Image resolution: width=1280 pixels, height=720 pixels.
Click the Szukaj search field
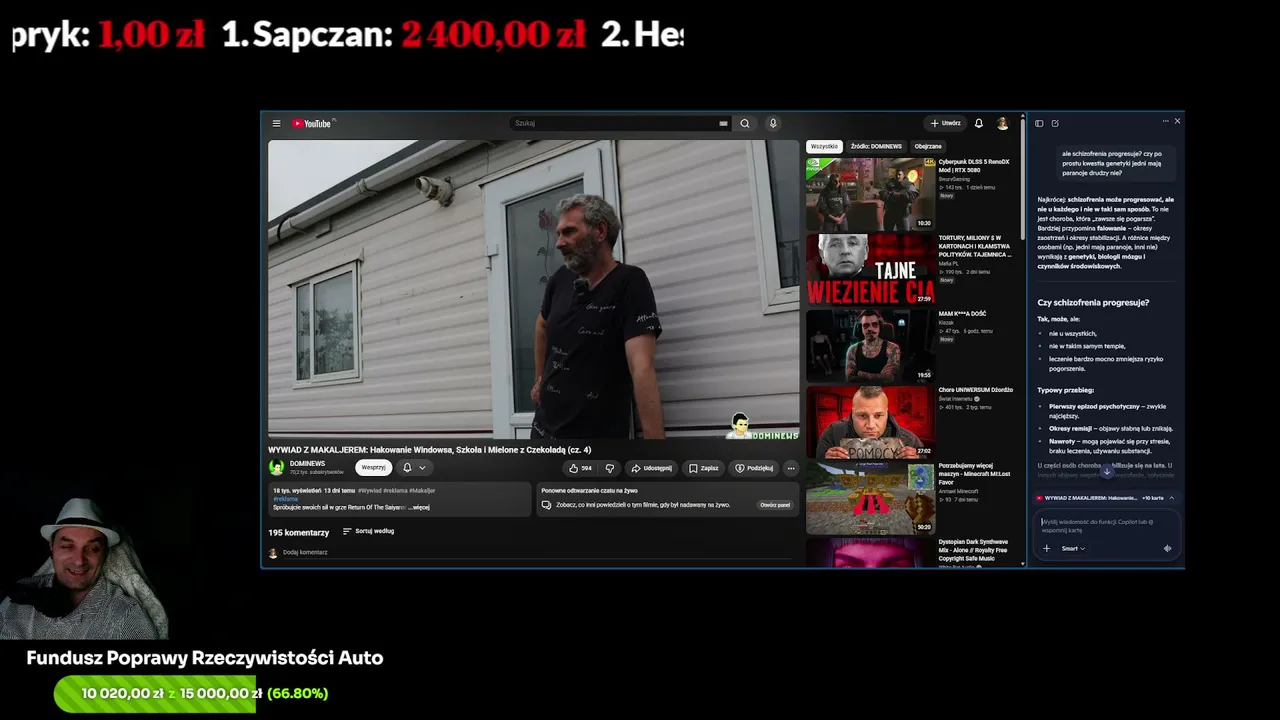click(620, 124)
